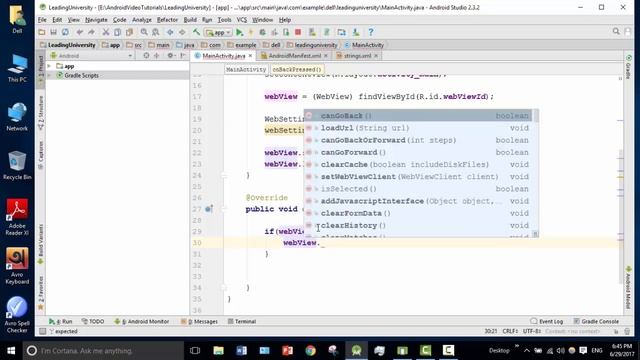The width and height of the screenshot is (640, 360).
Task: Click the Save All toolbar icon
Action: pos(53,32)
